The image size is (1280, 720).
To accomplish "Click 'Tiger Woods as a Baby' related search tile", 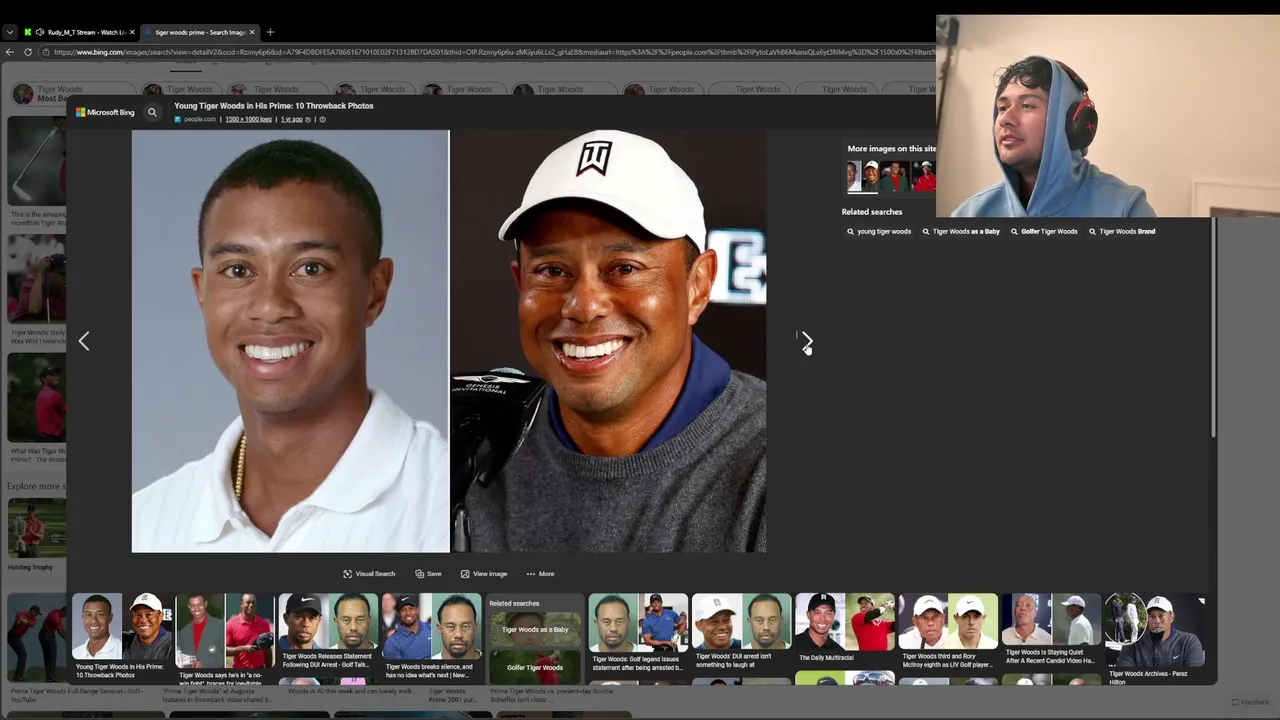I will 534,629.
